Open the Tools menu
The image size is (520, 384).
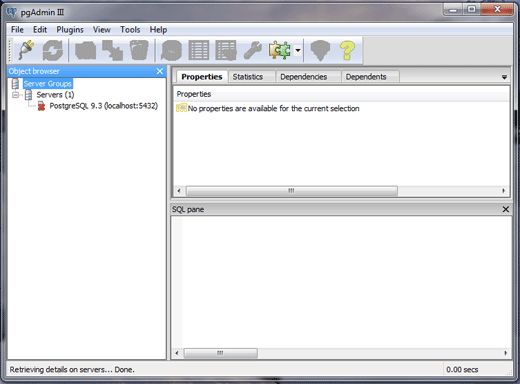[x=130, y=30]
